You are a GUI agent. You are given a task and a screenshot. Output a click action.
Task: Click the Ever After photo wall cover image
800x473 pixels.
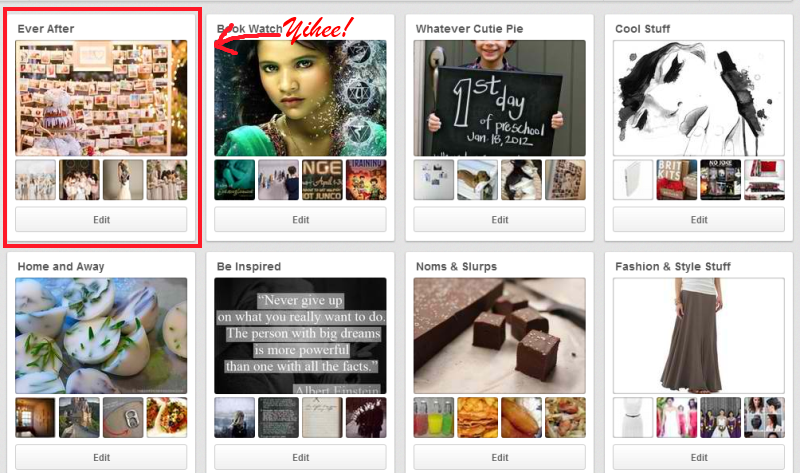click(x=101, y=98)
